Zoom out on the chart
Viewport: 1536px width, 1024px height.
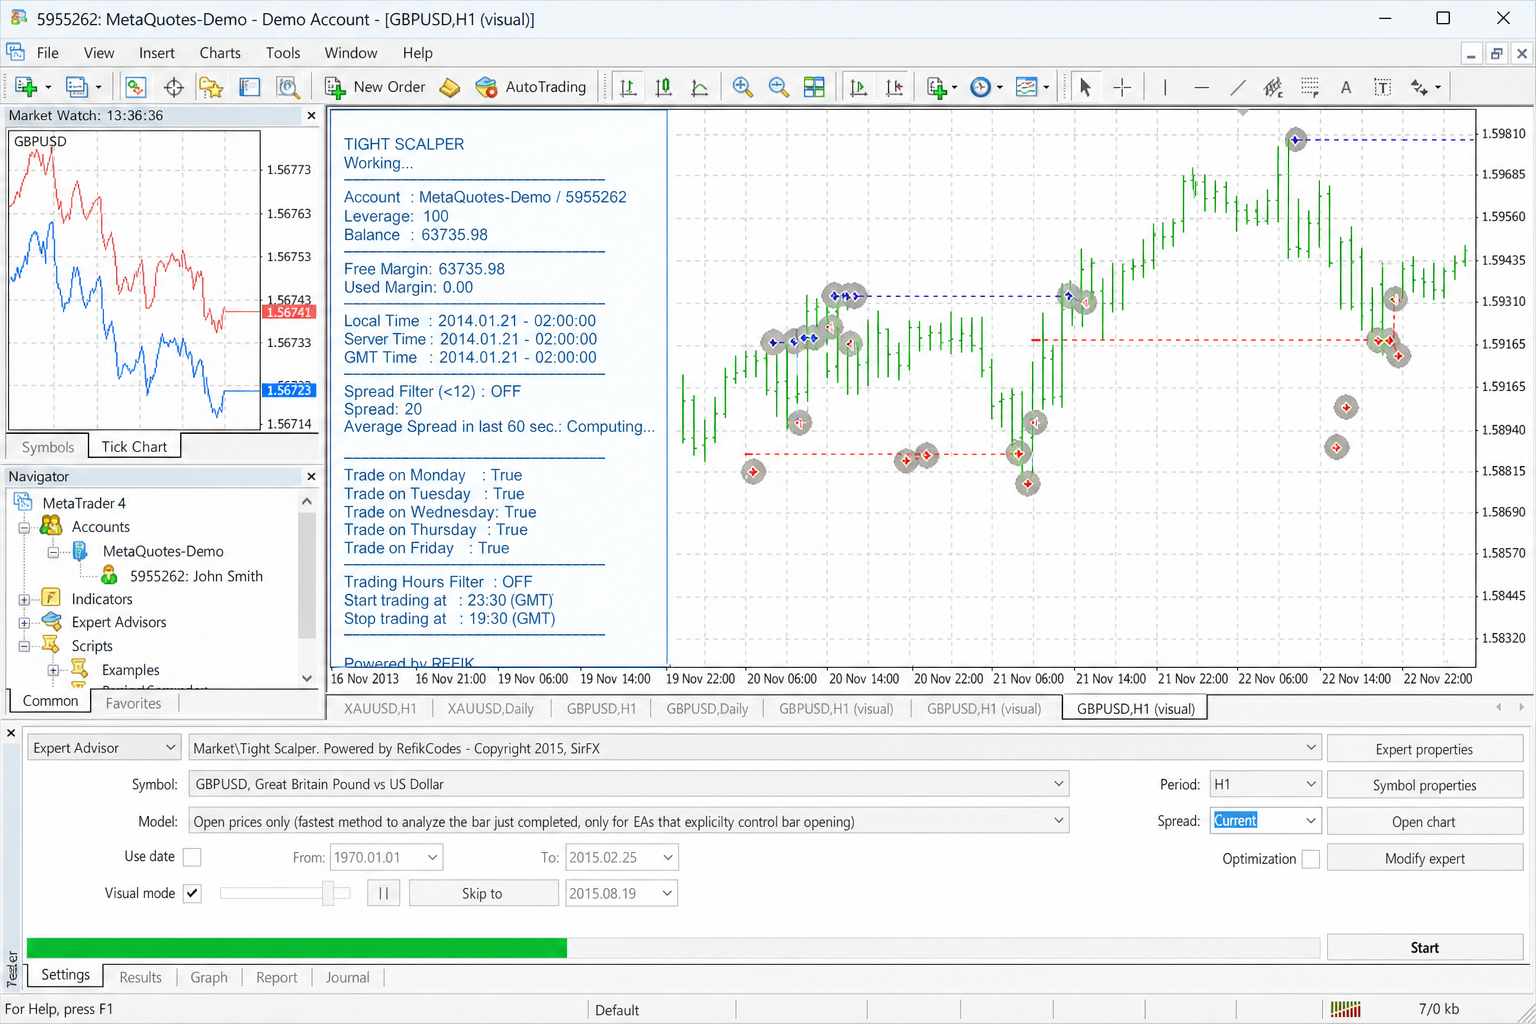click(x=778, y=87)
